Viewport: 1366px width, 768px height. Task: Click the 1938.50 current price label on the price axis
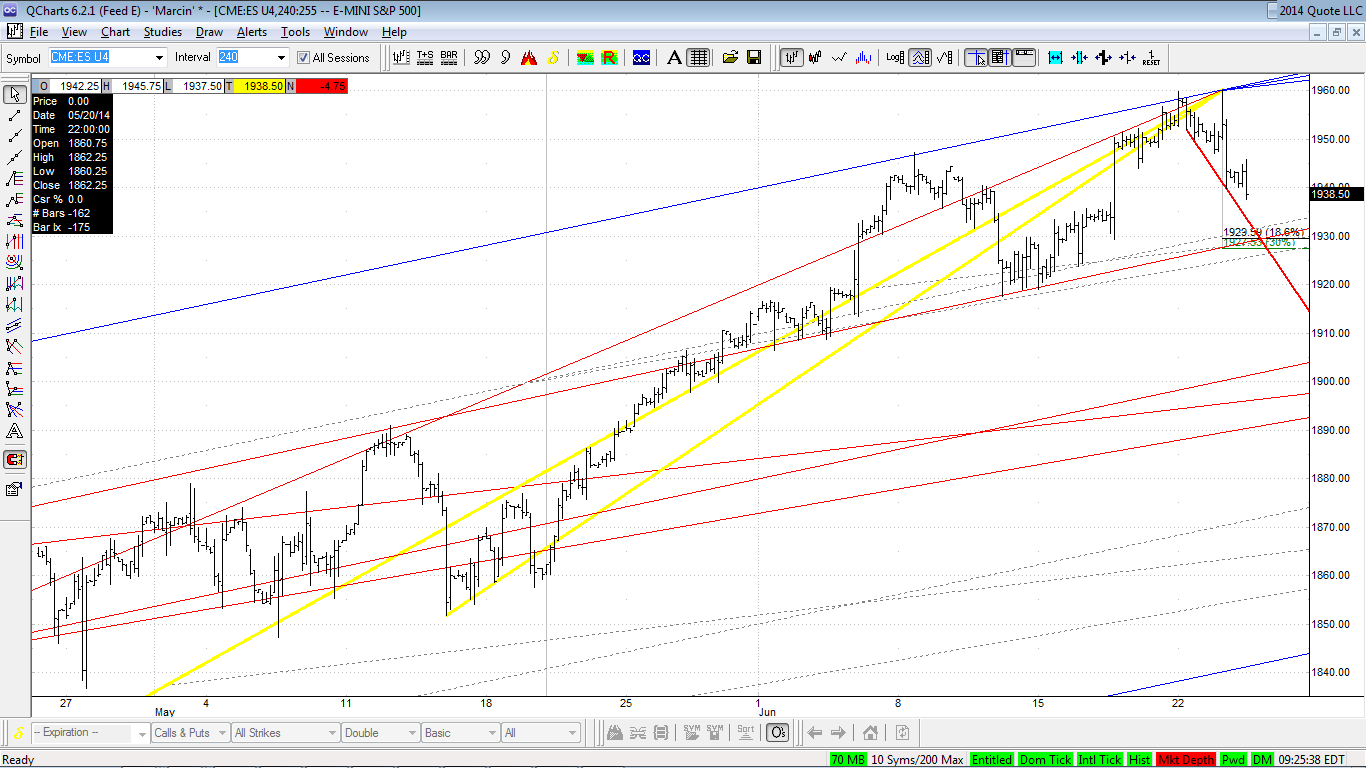[1336, 195]
